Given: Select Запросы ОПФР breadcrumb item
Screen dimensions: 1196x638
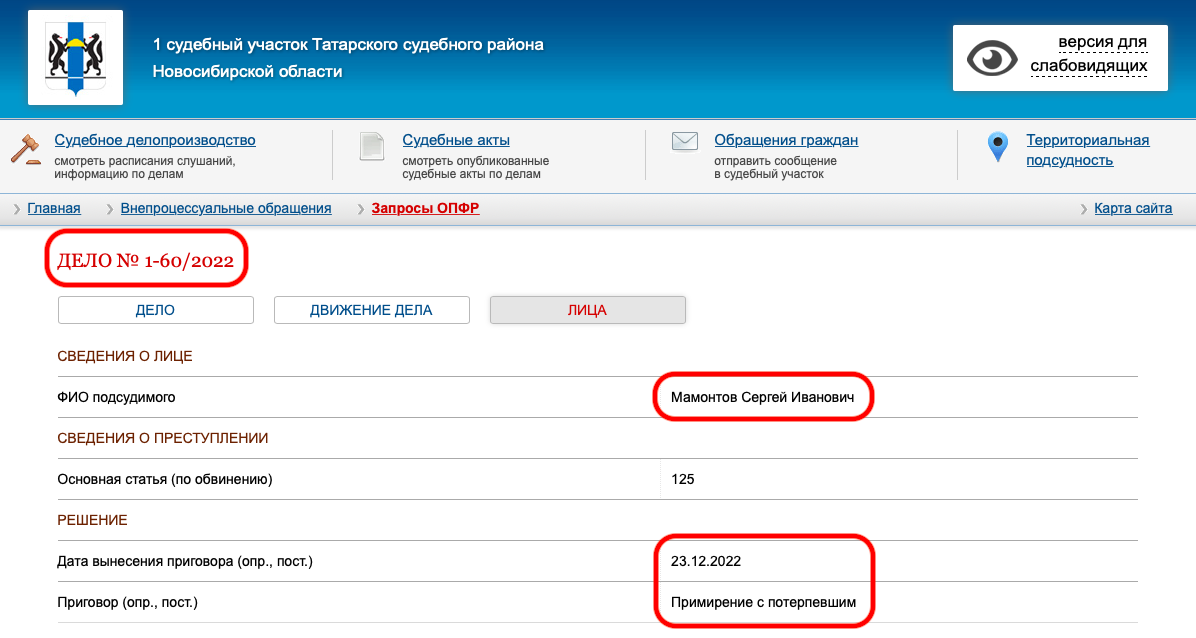Looking at the screenshot, I should tap(425, 208).
